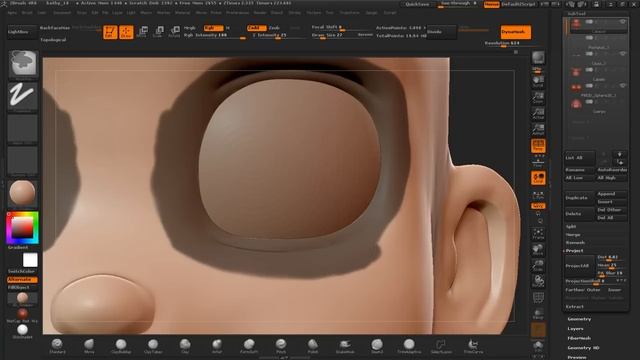Toggle the Zsub mode button
Image resolution: width=640 pixels, height=360 pixels.
point(274,28)
